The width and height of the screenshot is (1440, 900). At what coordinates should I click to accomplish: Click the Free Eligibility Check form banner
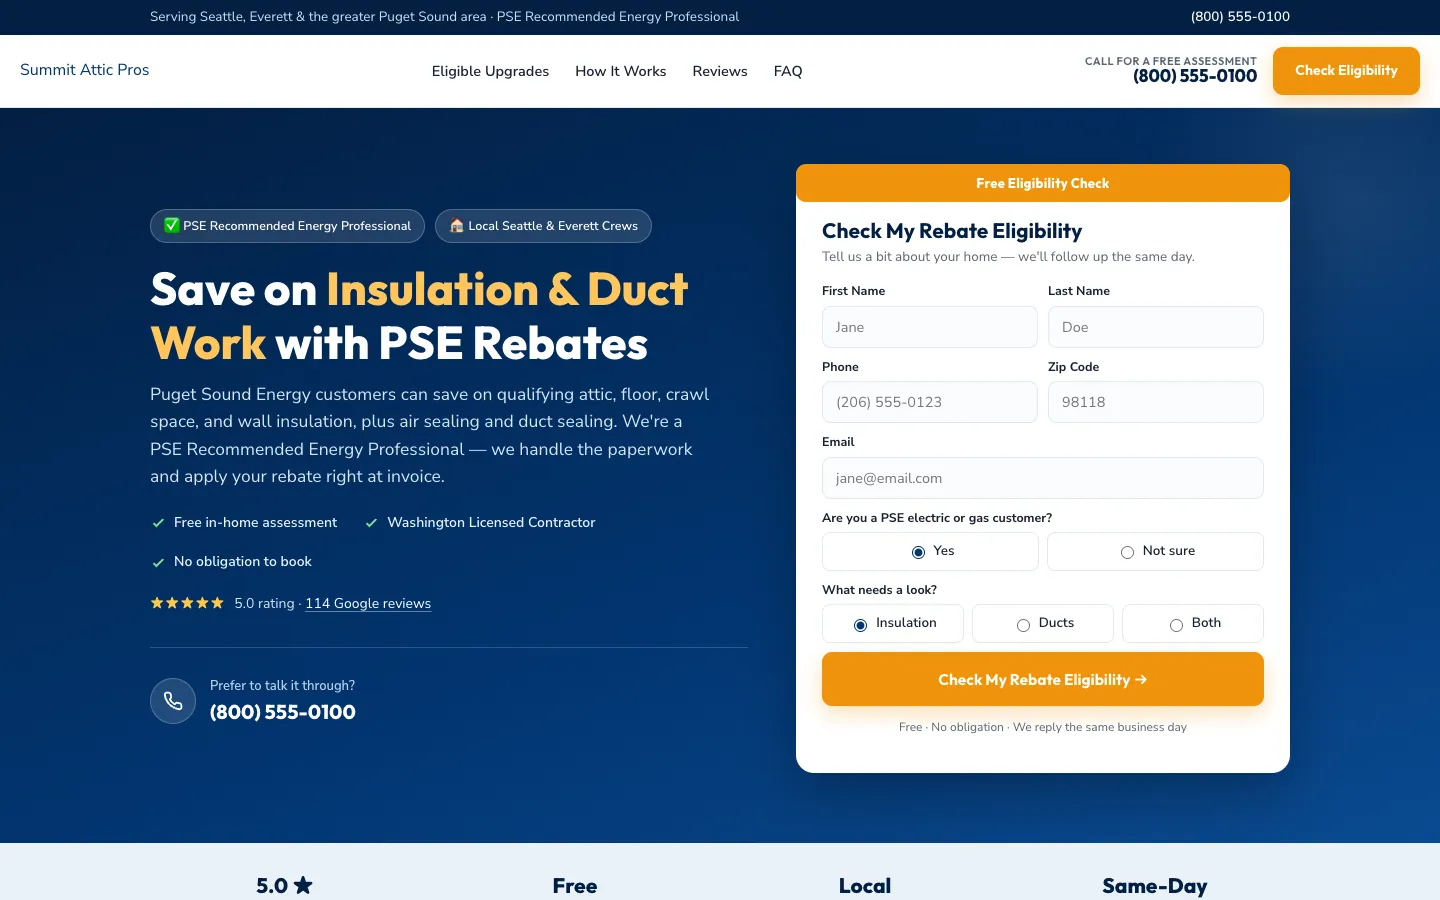[x=1043, y=183]
